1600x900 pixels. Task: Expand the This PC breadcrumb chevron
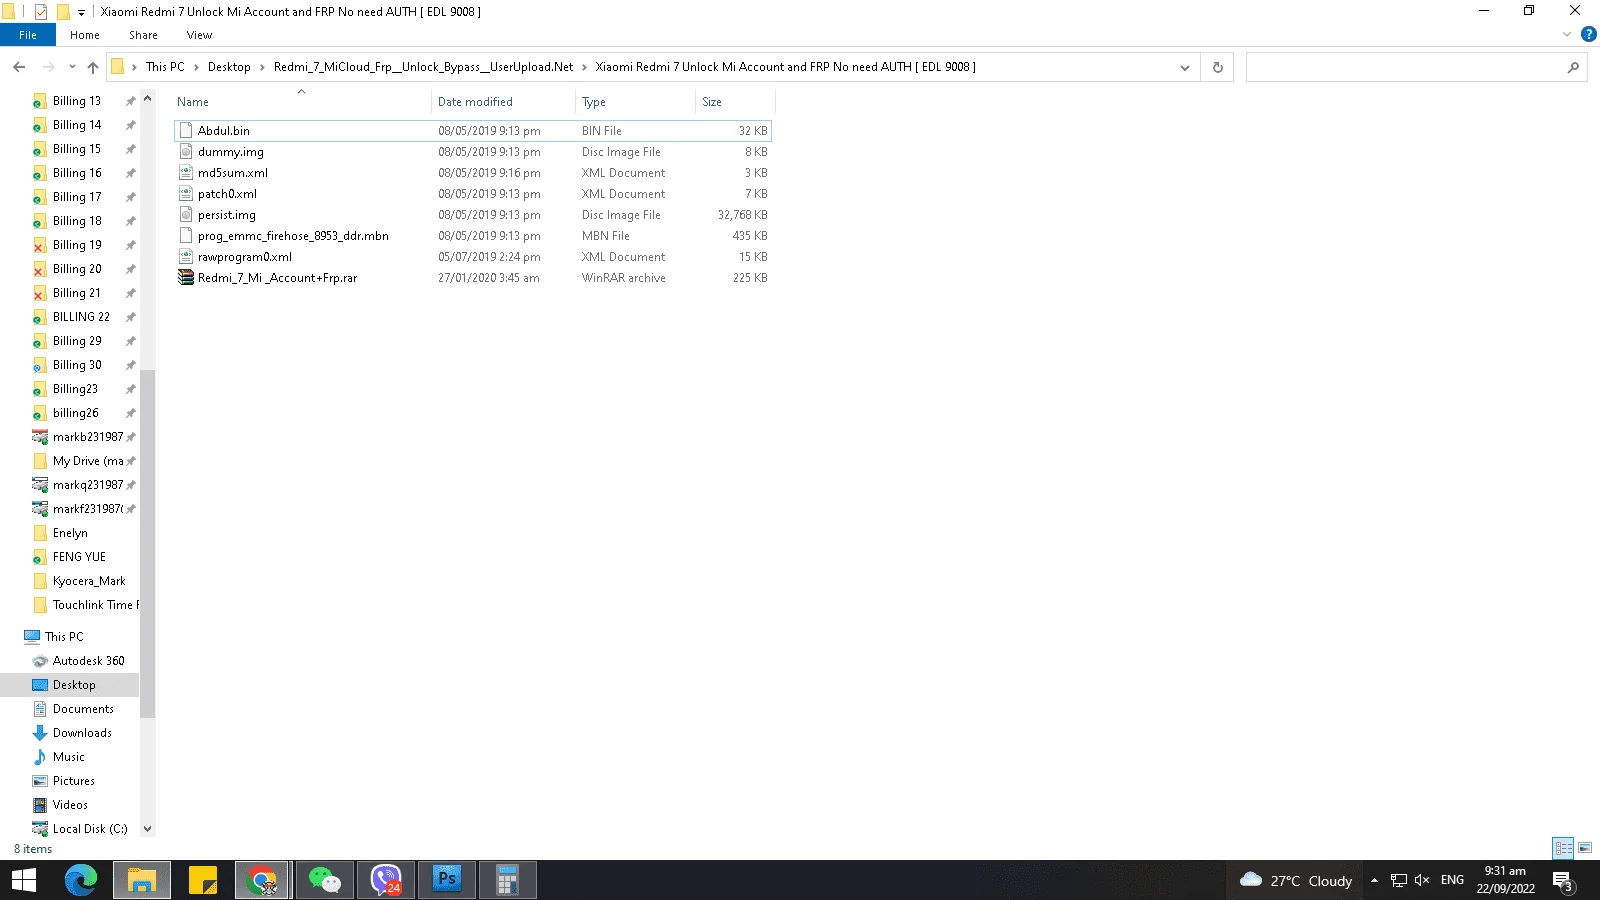(196, 67)
